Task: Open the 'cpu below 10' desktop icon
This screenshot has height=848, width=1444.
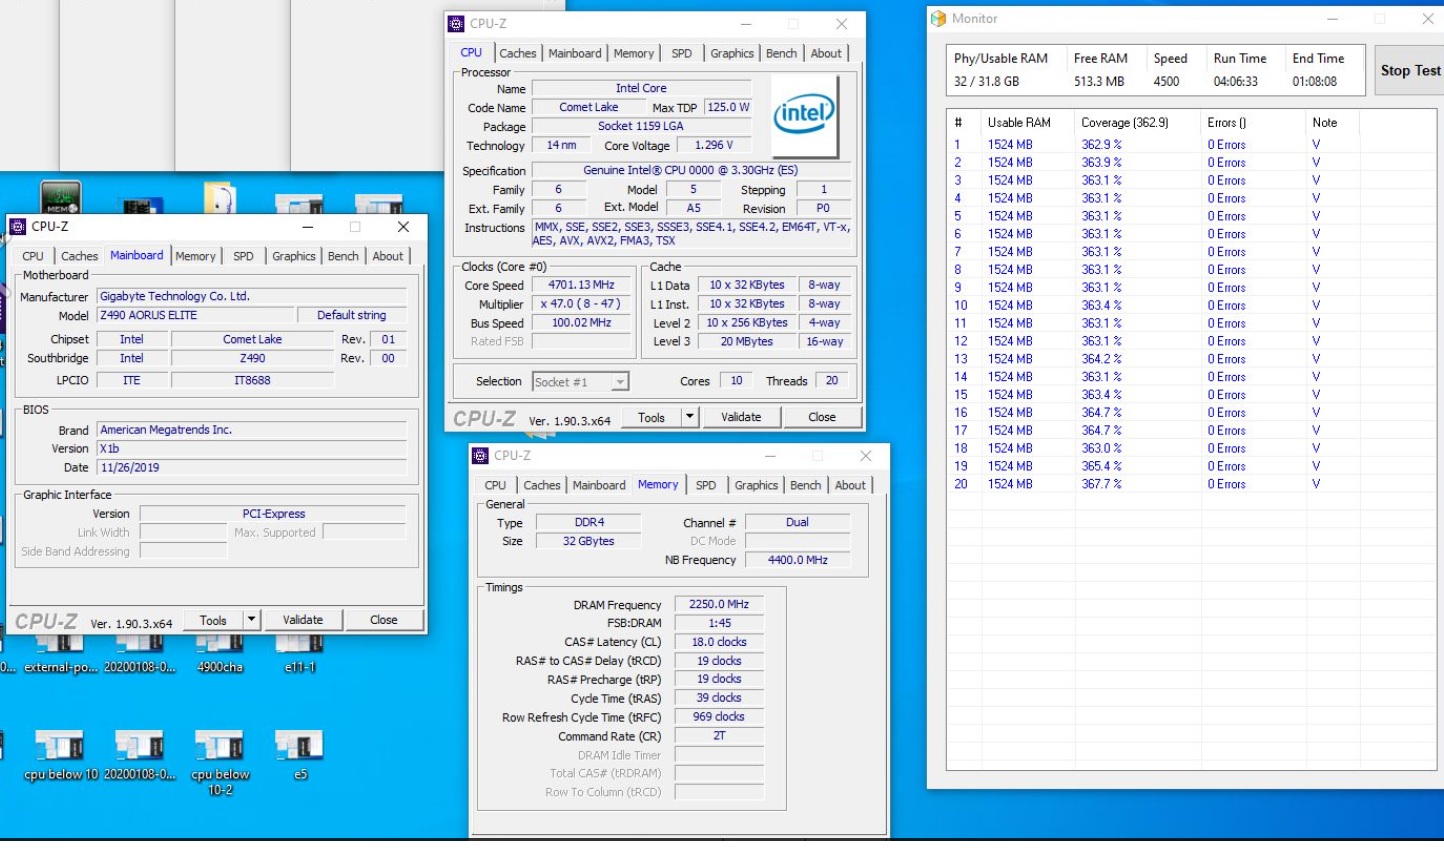Action: click(x=60, y=756)
